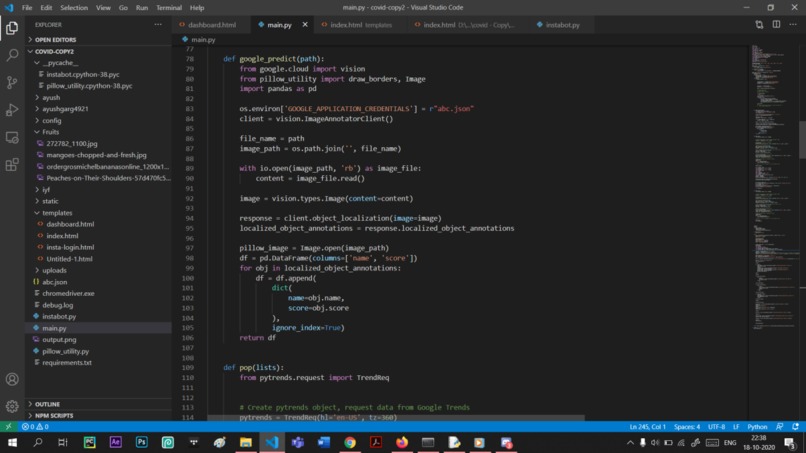806x453 pixels.
Task: Select language mode Python in status bar
Action: click(x=757, y=427)
